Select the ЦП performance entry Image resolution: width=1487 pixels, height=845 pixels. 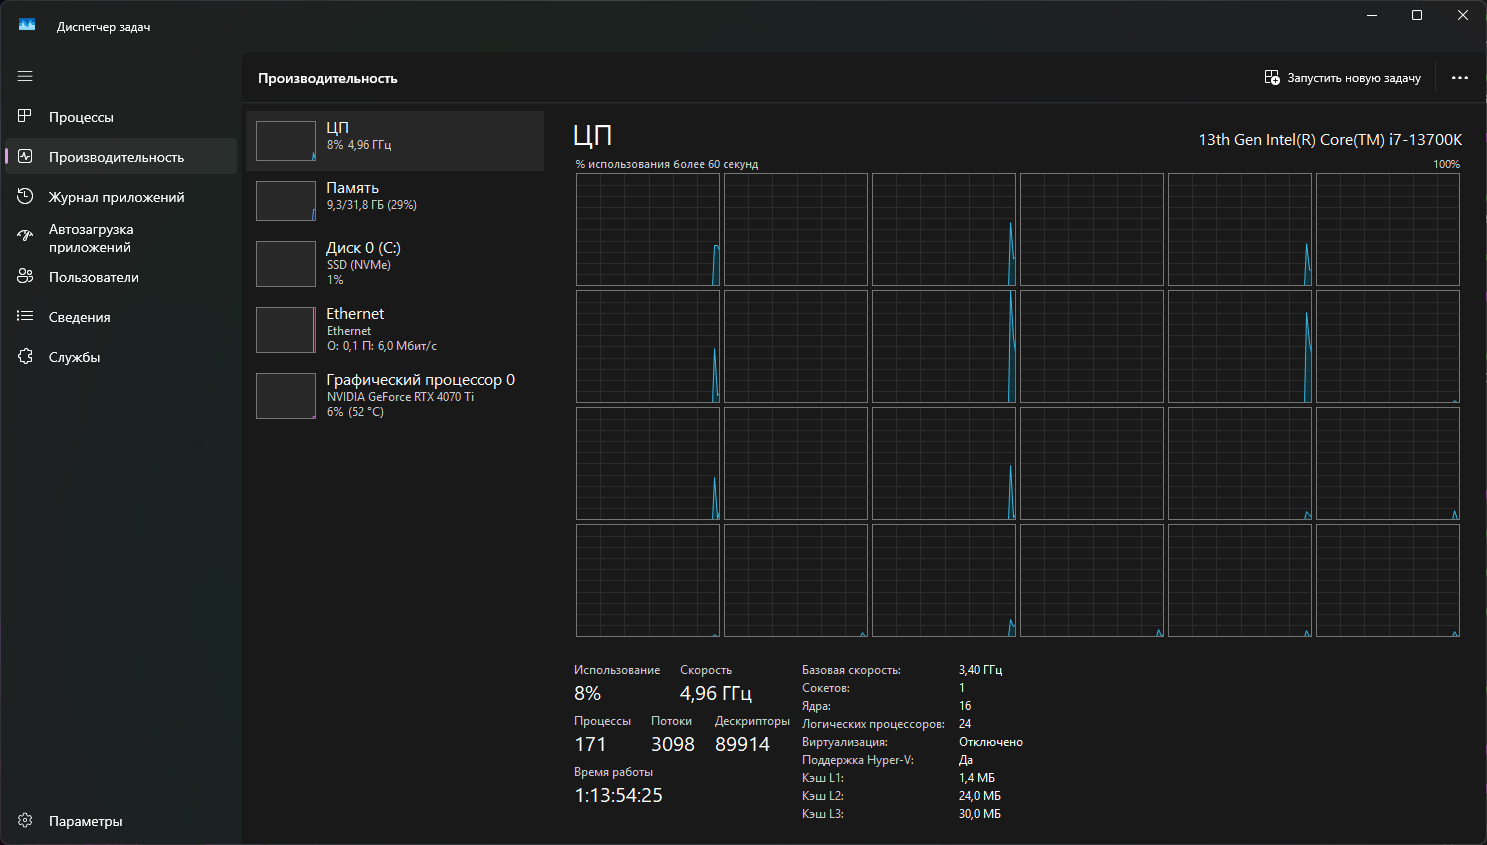[395, 141]
